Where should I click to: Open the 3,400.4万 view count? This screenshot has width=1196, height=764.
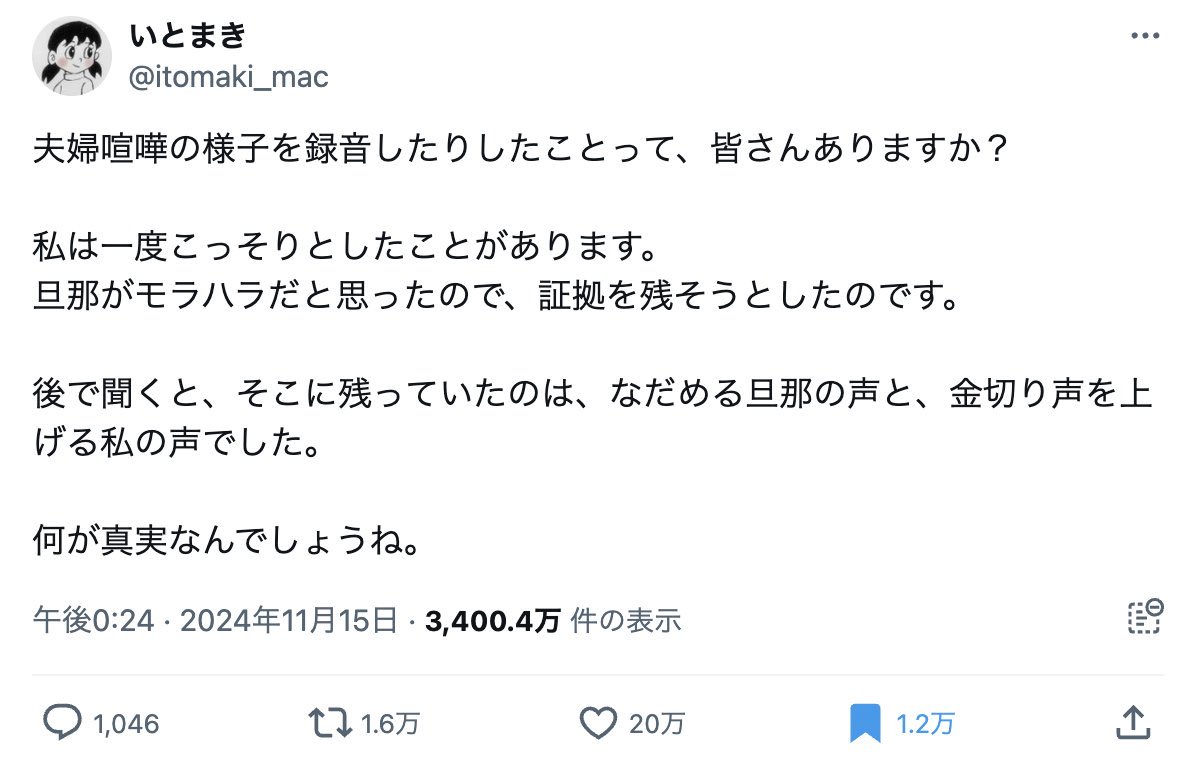coord(492,621)
